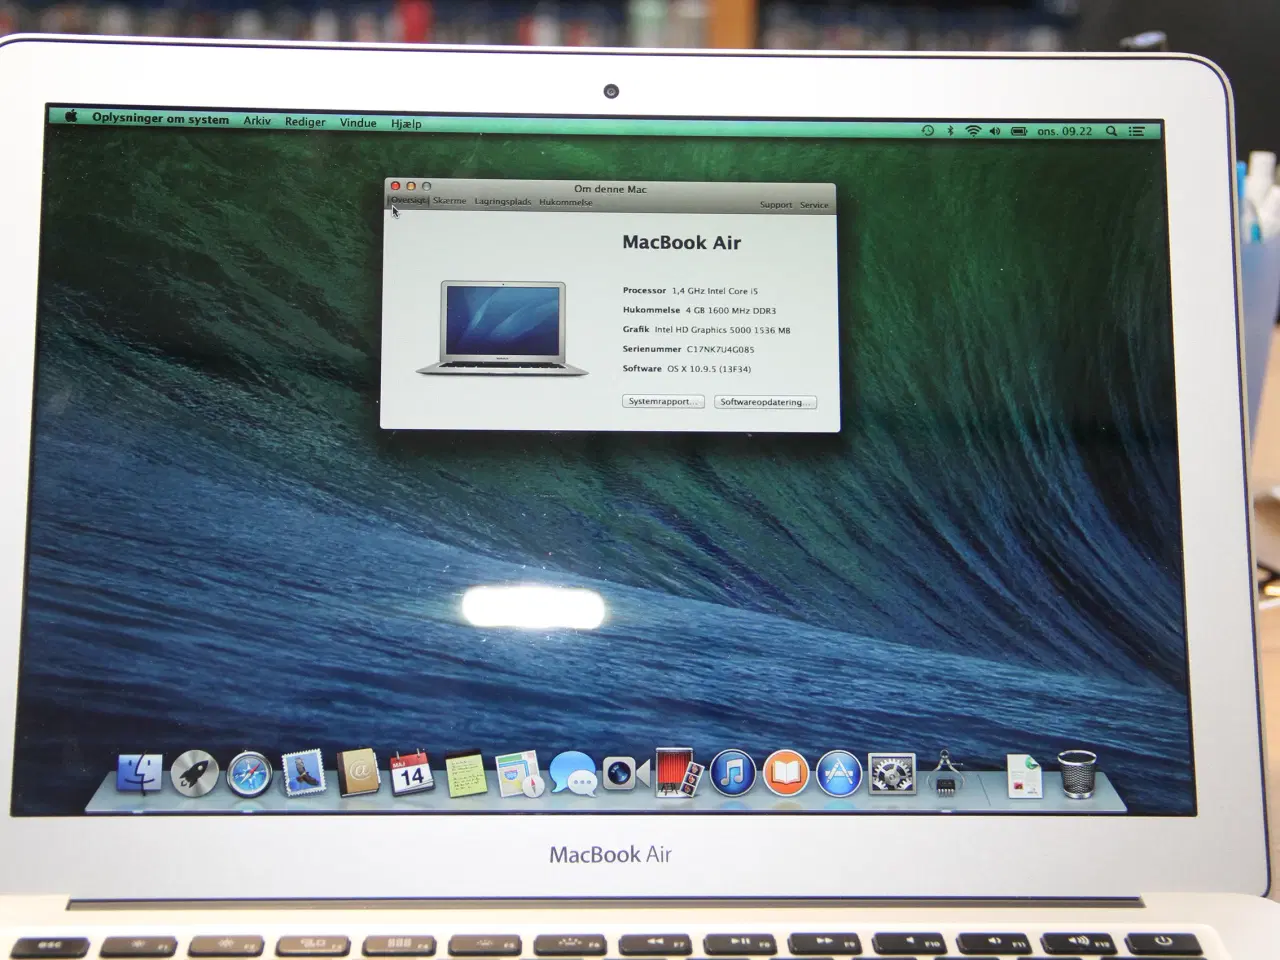Screen dimensions: 1280x960
Task: Switch to the Skærme tab
Action: point(449,201)
